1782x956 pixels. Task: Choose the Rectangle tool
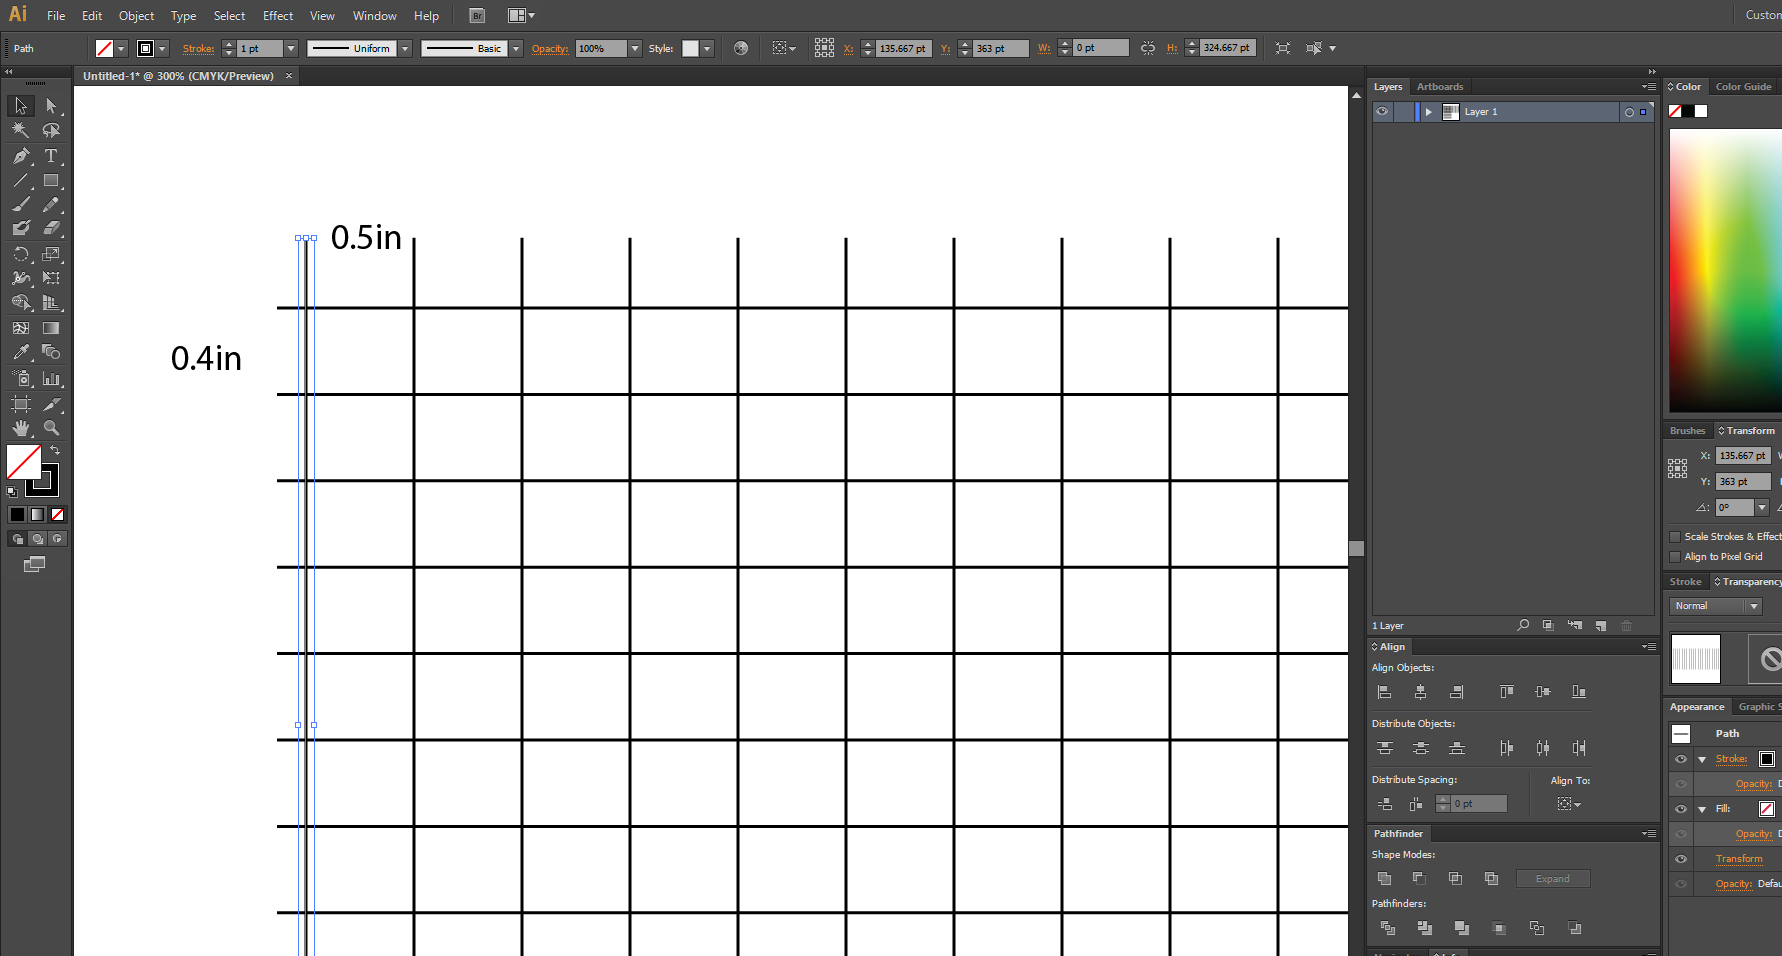point(51,181)
